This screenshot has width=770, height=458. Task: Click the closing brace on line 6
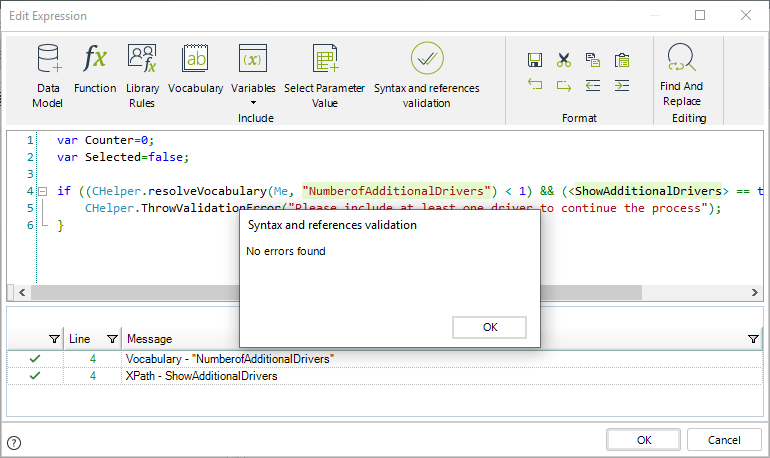(x=61, y=225)
